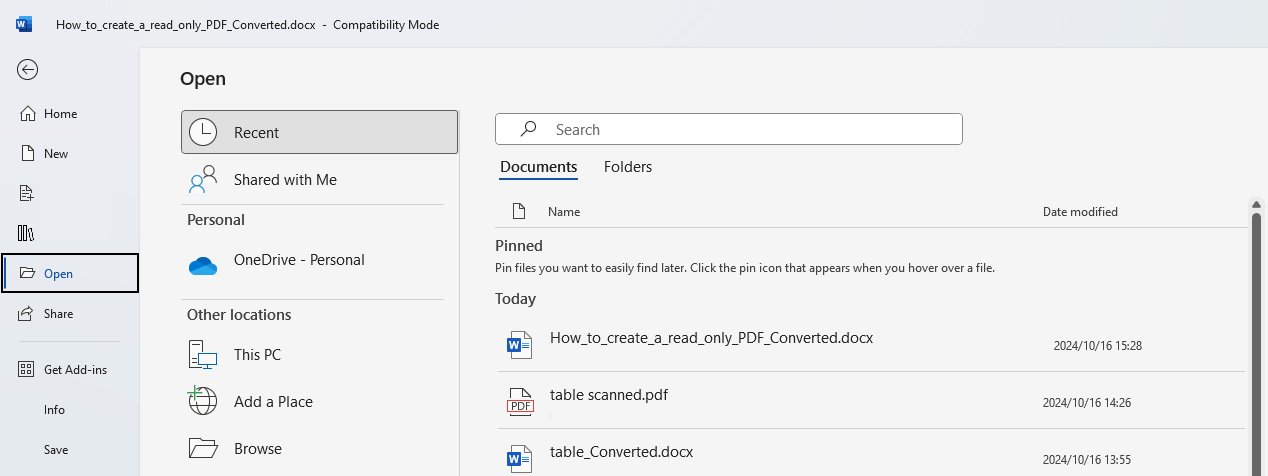Click the grid icon beside Get Add-ins
1268x476 pixels.
(28, 370)
